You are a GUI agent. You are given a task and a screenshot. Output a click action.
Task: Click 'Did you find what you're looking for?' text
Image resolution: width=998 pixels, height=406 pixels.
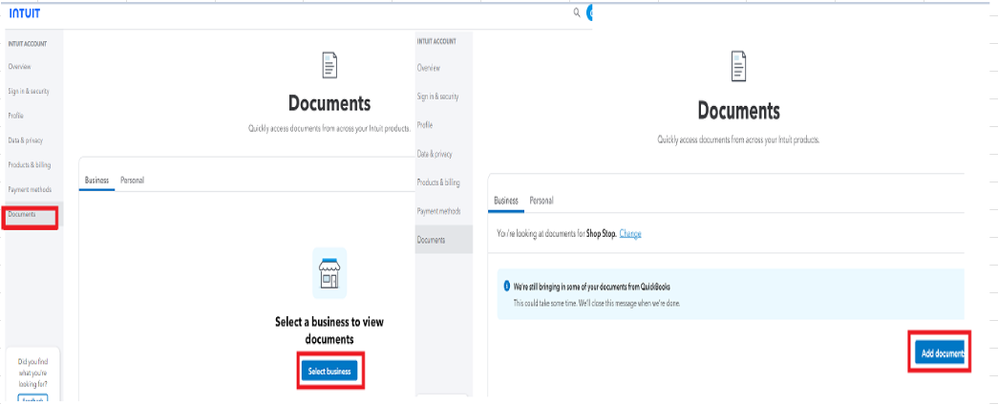(32, 373)
